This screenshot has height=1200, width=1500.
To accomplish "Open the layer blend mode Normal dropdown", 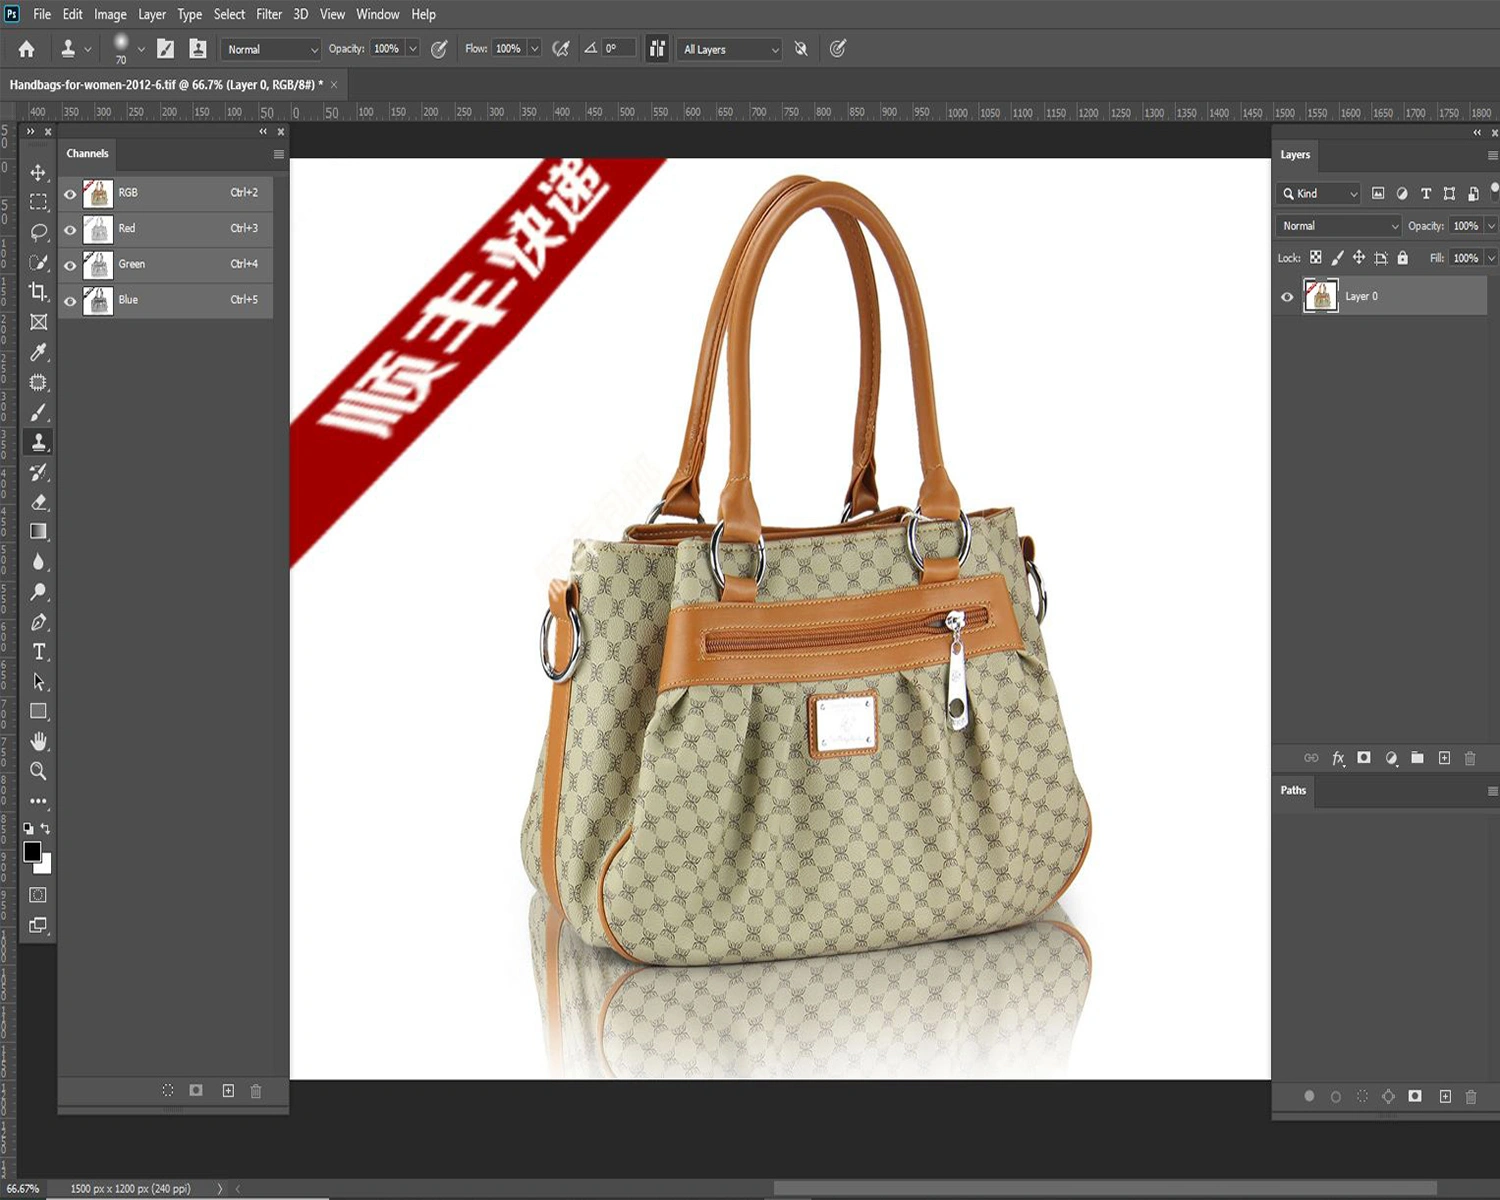I will point(1339,226).
